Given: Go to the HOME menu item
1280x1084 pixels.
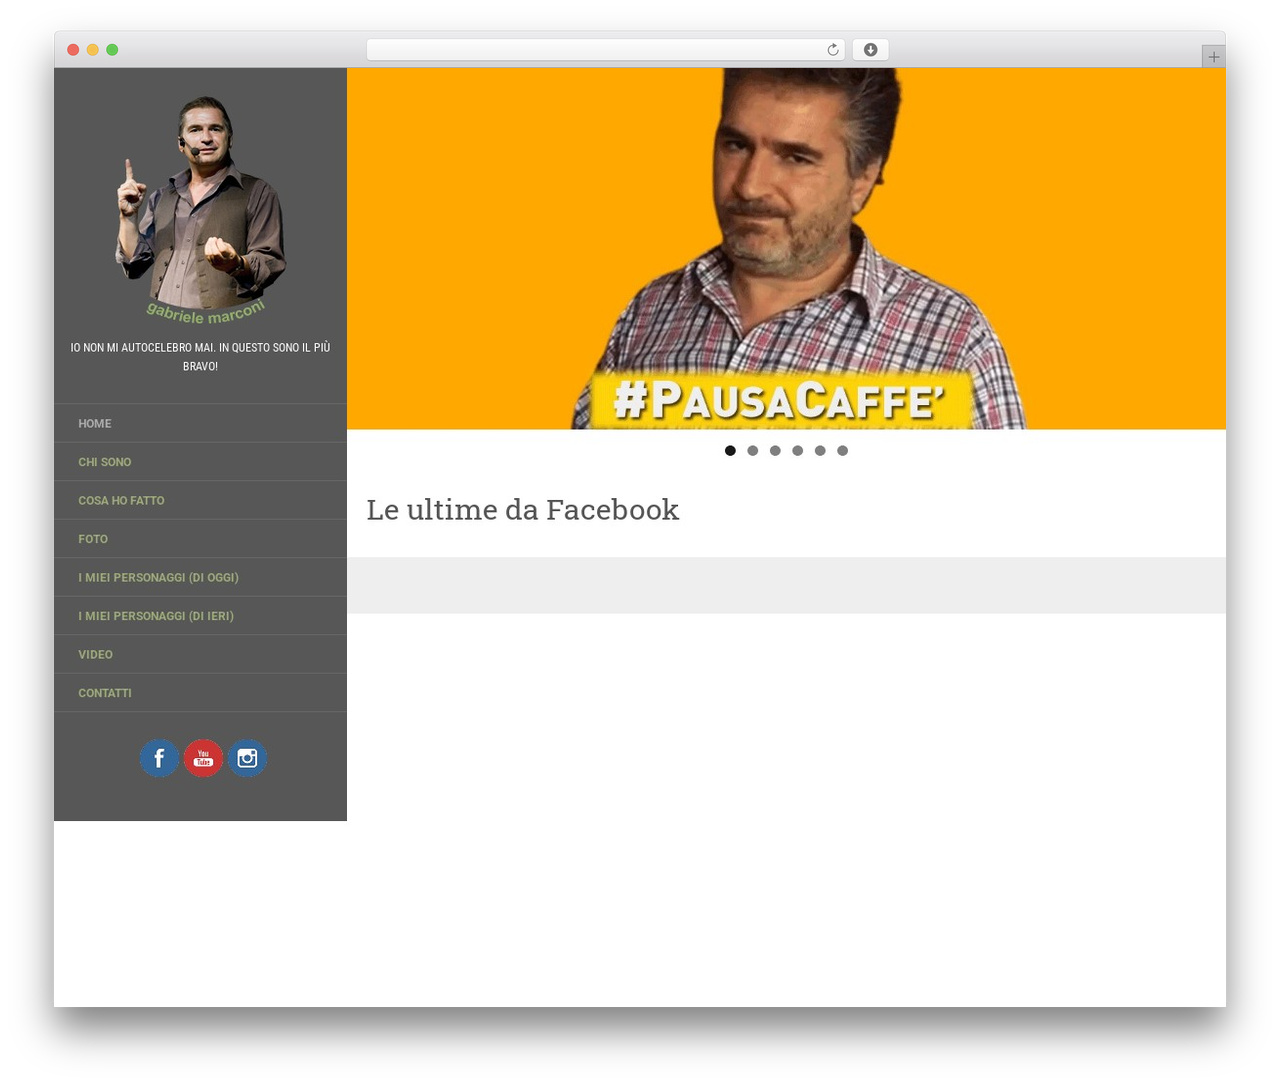Looking at the screenshot, I should point(200,424).
